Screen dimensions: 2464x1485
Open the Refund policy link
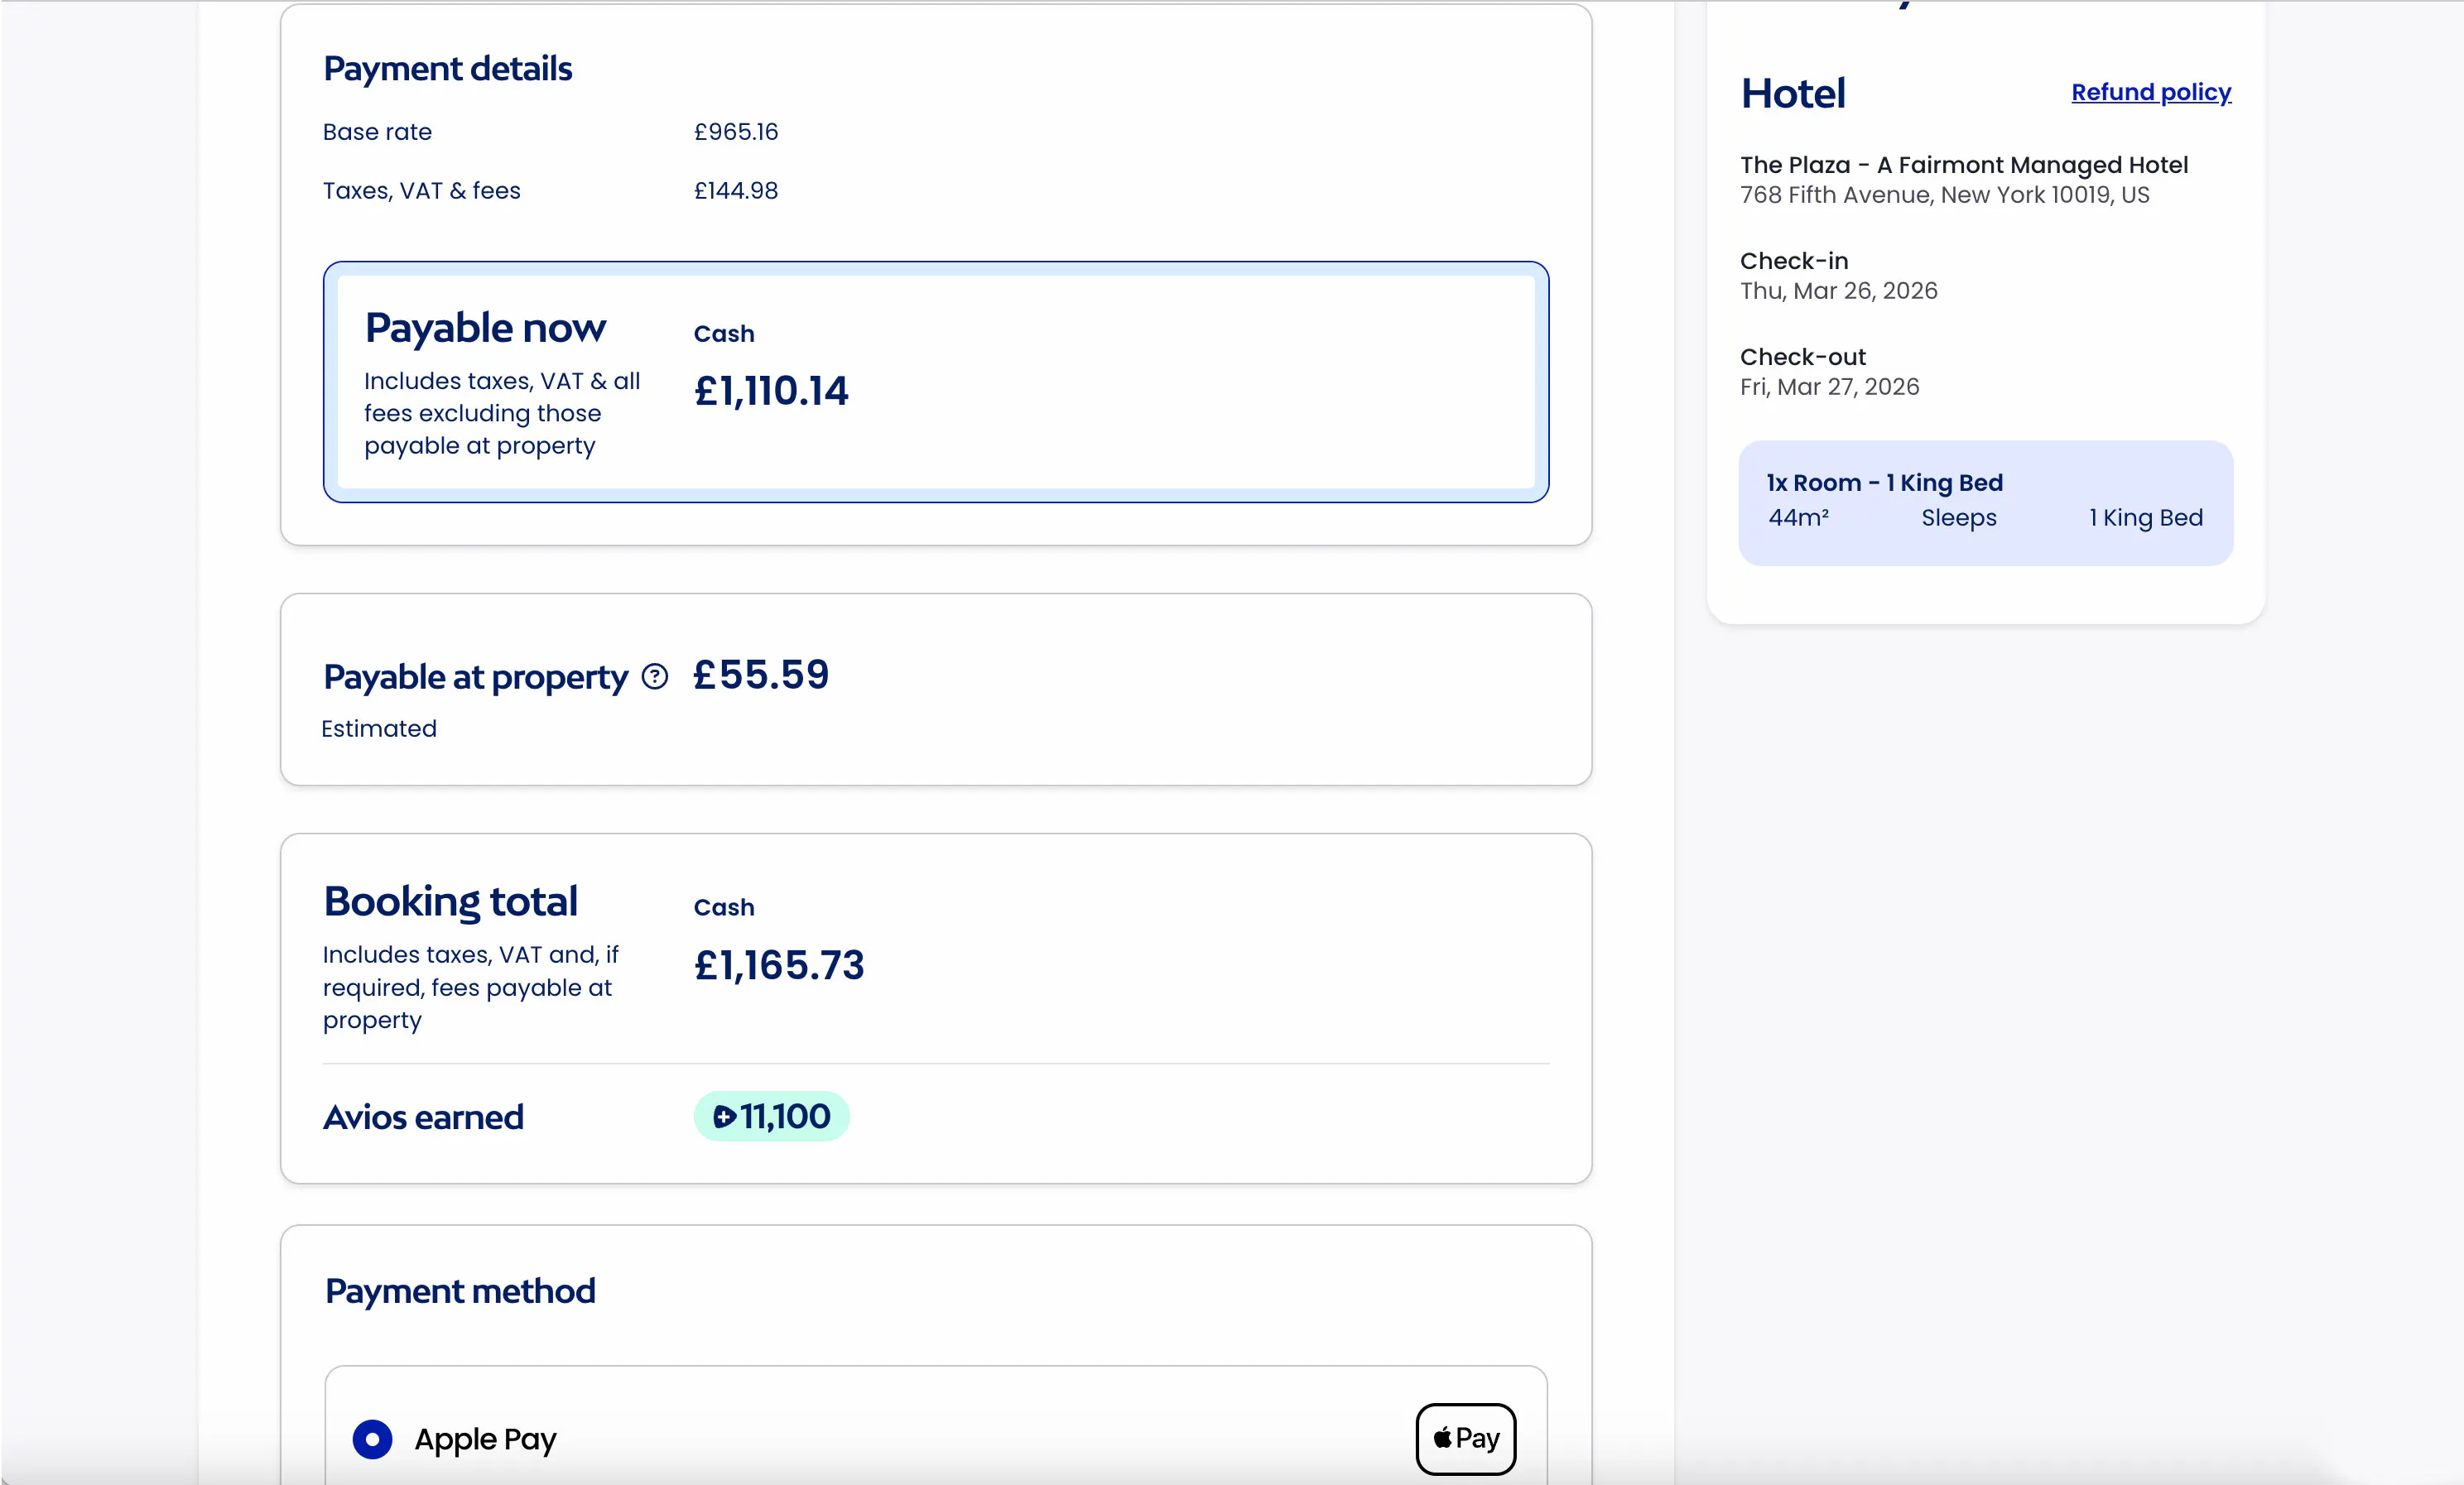[2150, 92]
